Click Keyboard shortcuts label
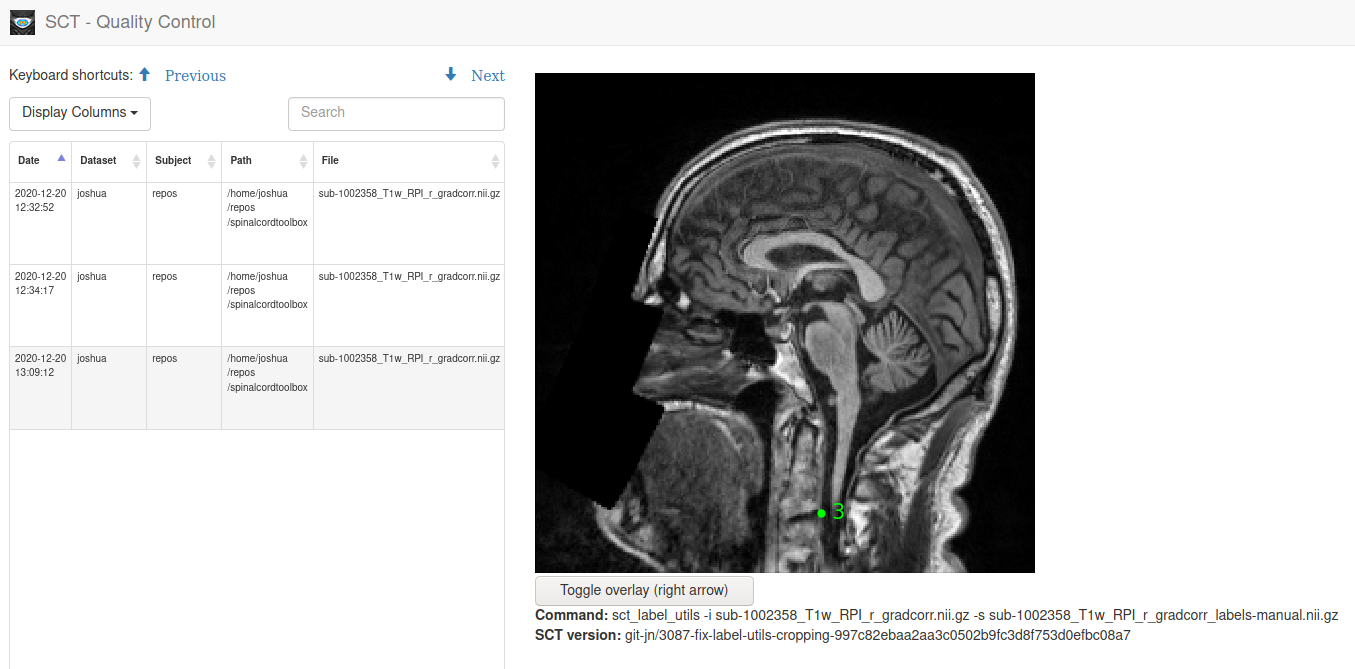 click(71, 75)
